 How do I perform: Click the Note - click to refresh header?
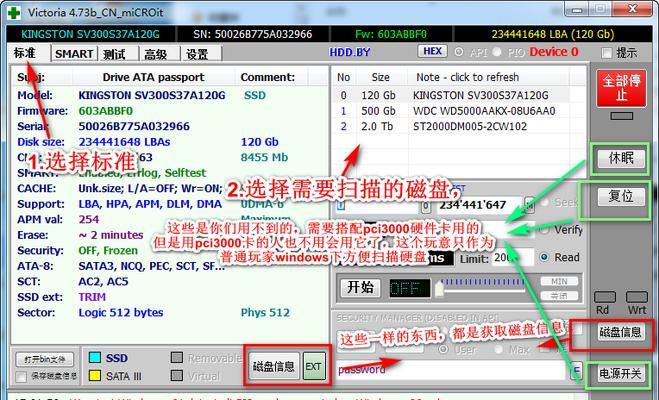pos(467,77)
